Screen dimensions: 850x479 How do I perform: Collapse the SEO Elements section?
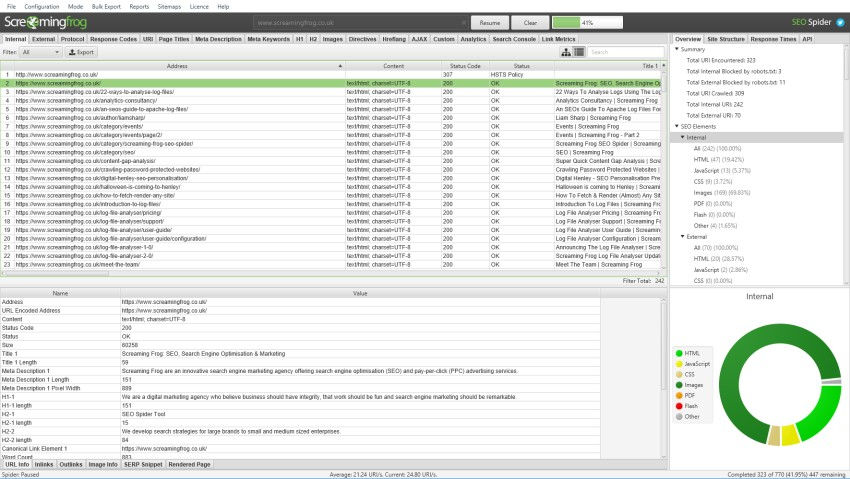[677, 127]
